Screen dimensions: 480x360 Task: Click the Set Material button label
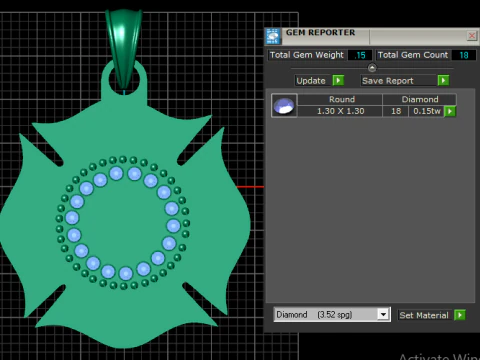(424, 315)
